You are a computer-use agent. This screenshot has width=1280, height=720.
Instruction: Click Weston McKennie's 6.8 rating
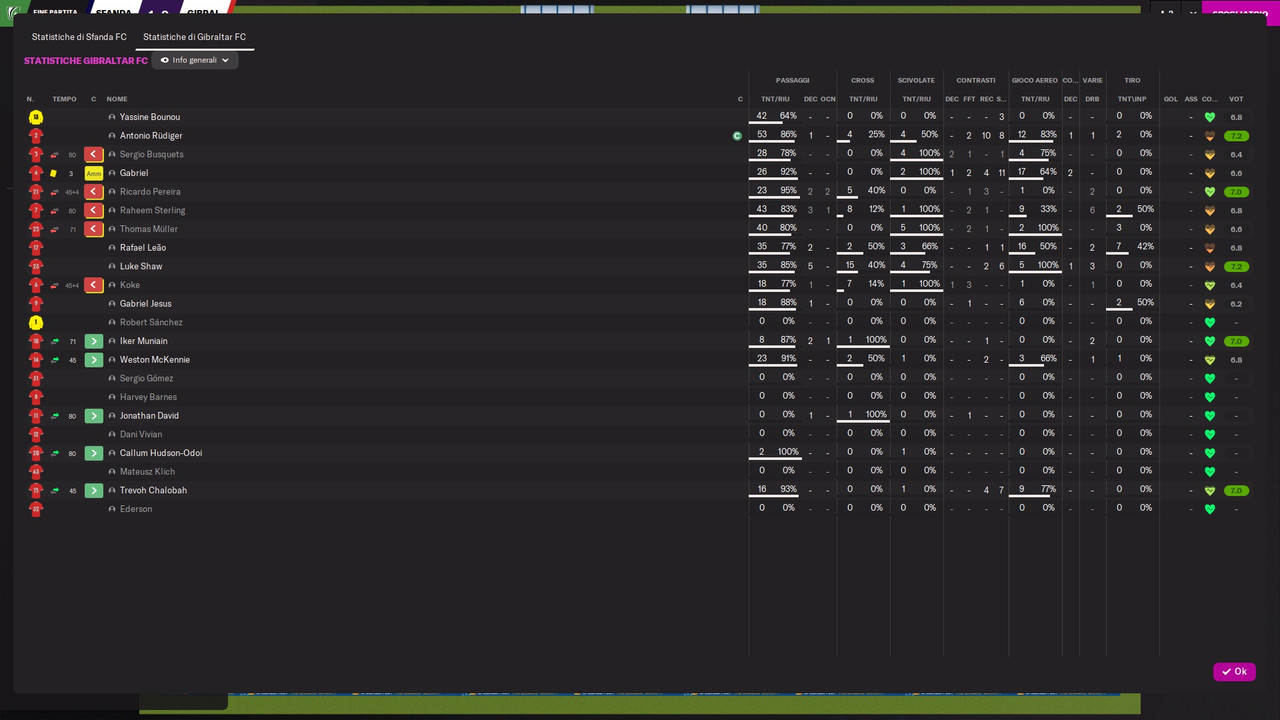click(1236, 360)
